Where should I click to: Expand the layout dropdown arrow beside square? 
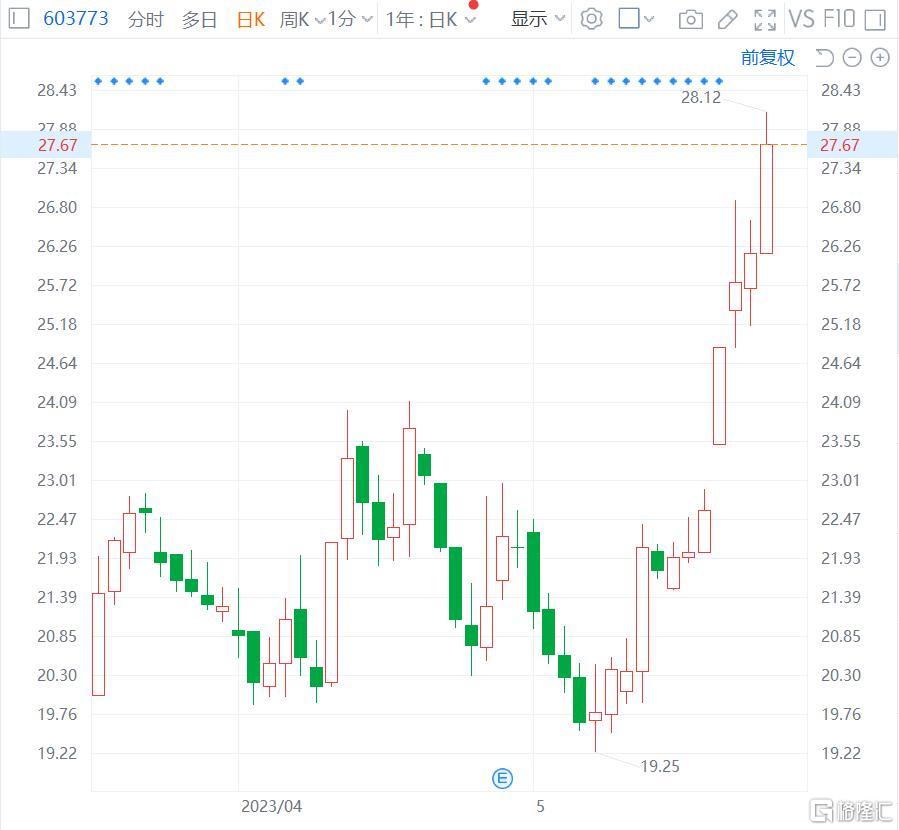click(x=648, y=19)
